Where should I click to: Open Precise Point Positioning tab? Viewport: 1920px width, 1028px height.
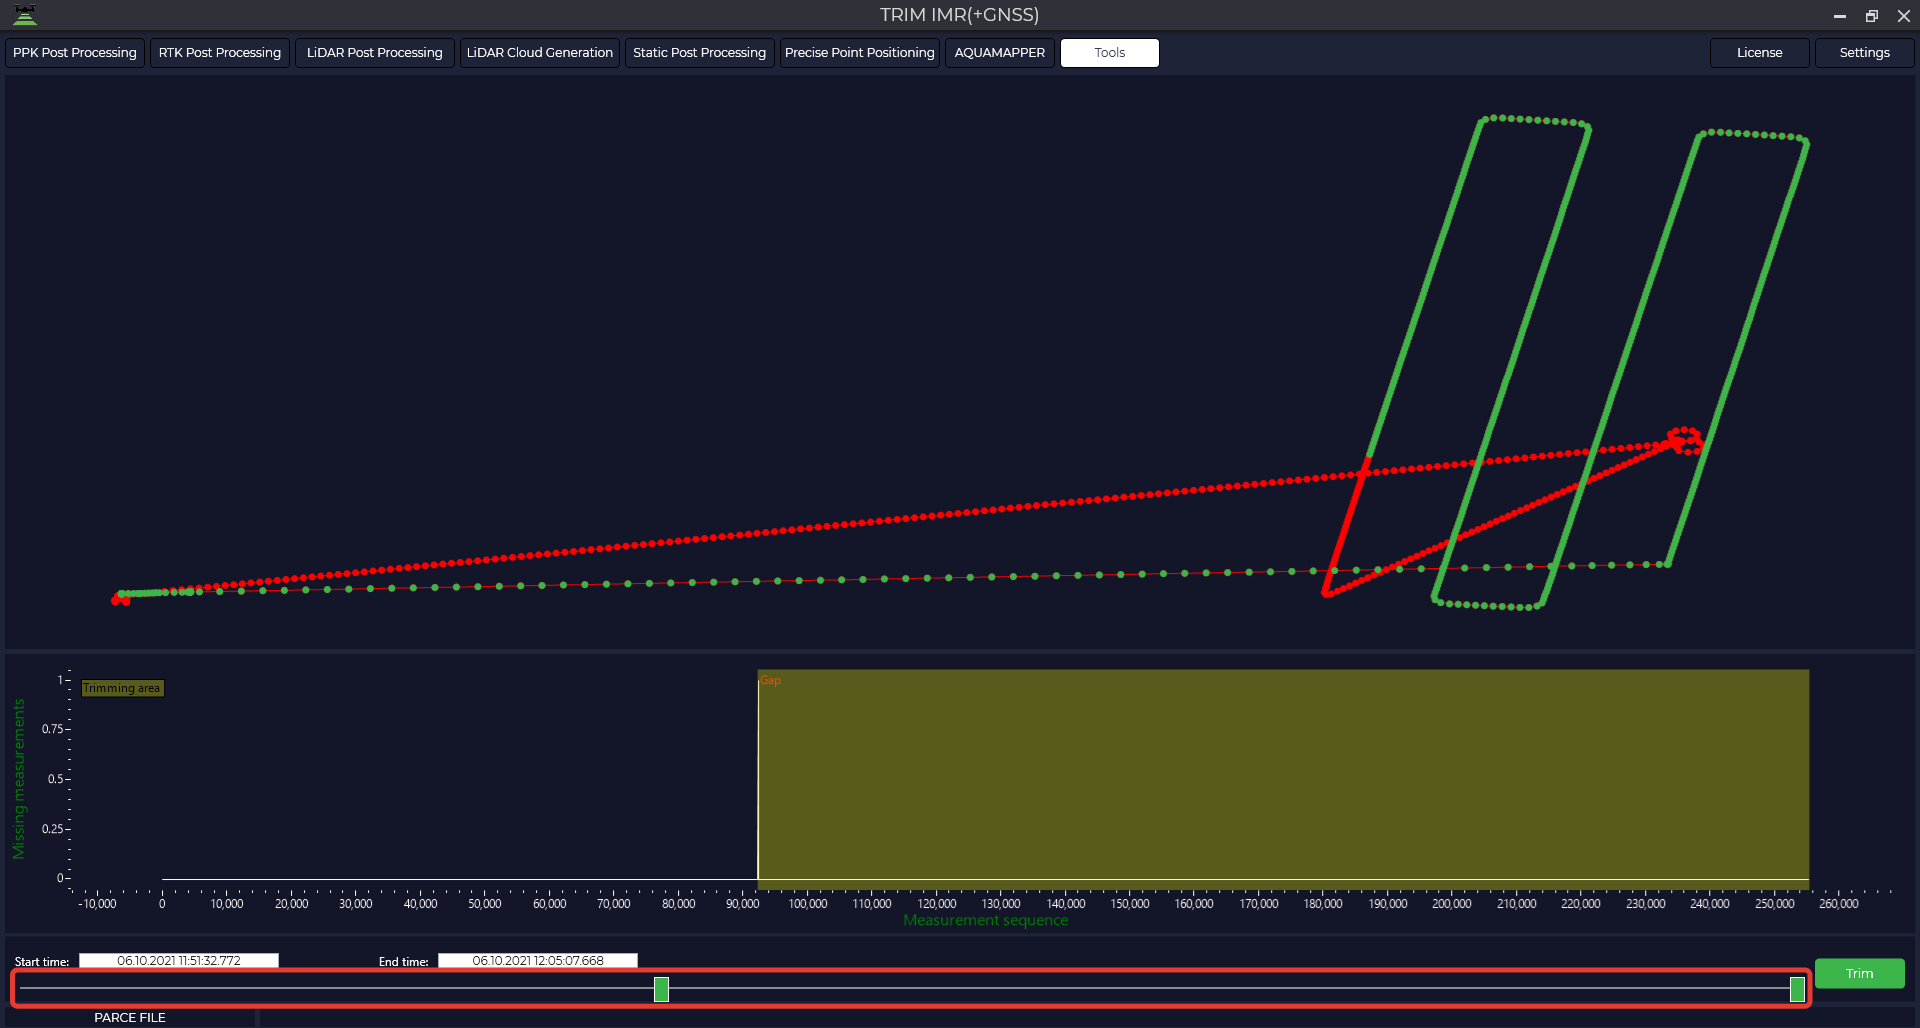point(860,53)
